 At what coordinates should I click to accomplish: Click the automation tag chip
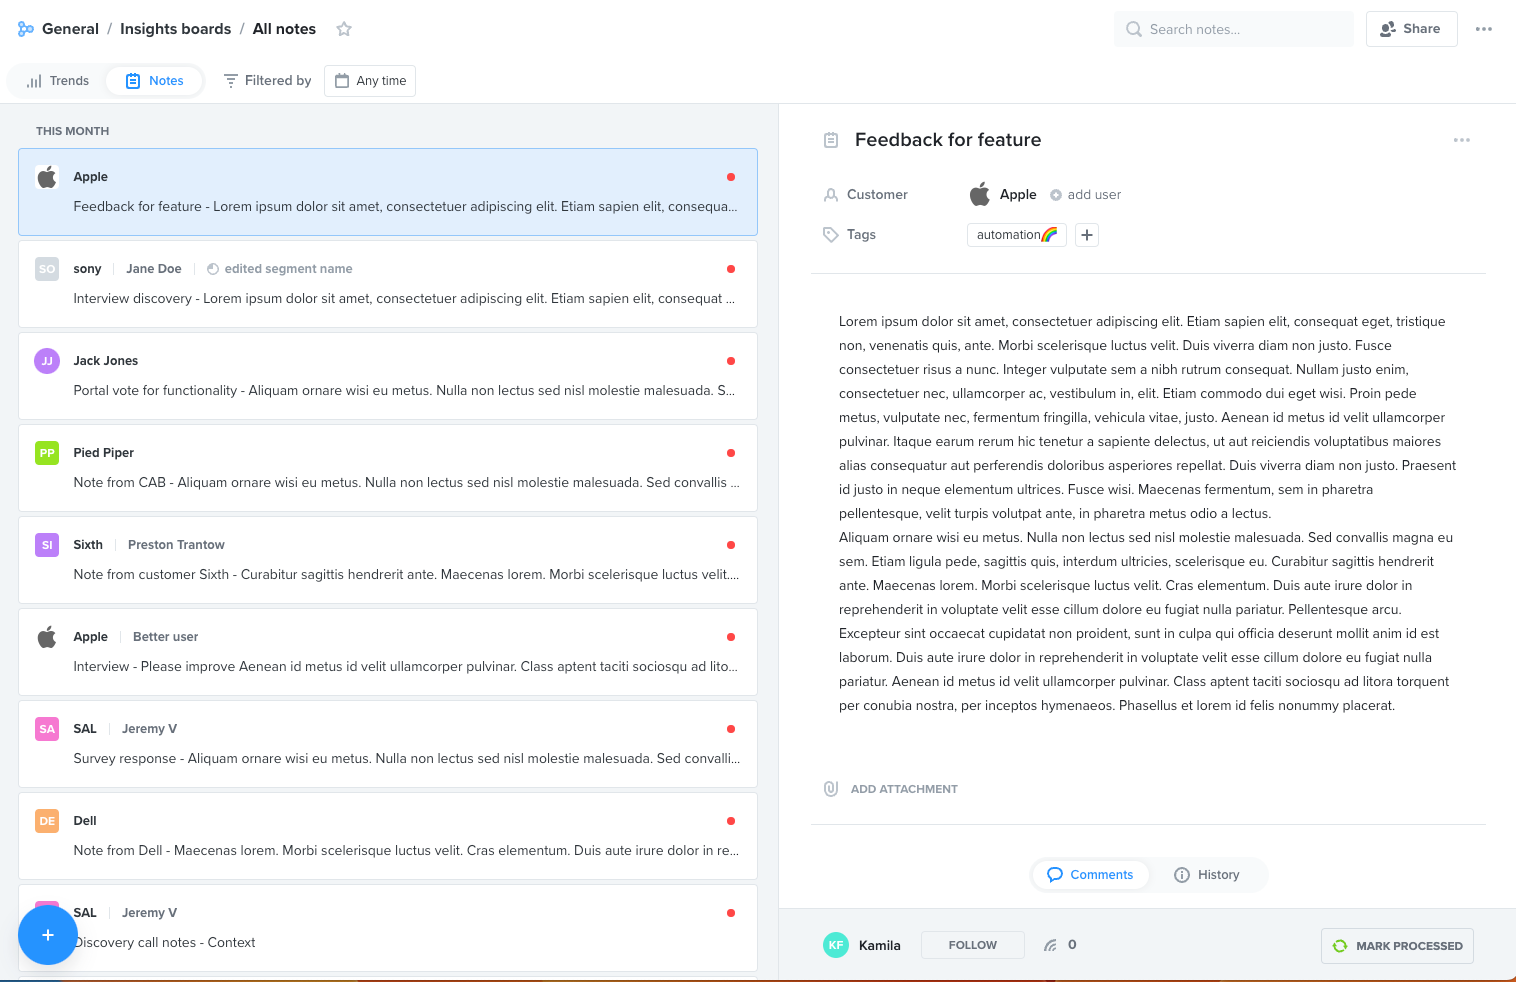click(1016, 235)
